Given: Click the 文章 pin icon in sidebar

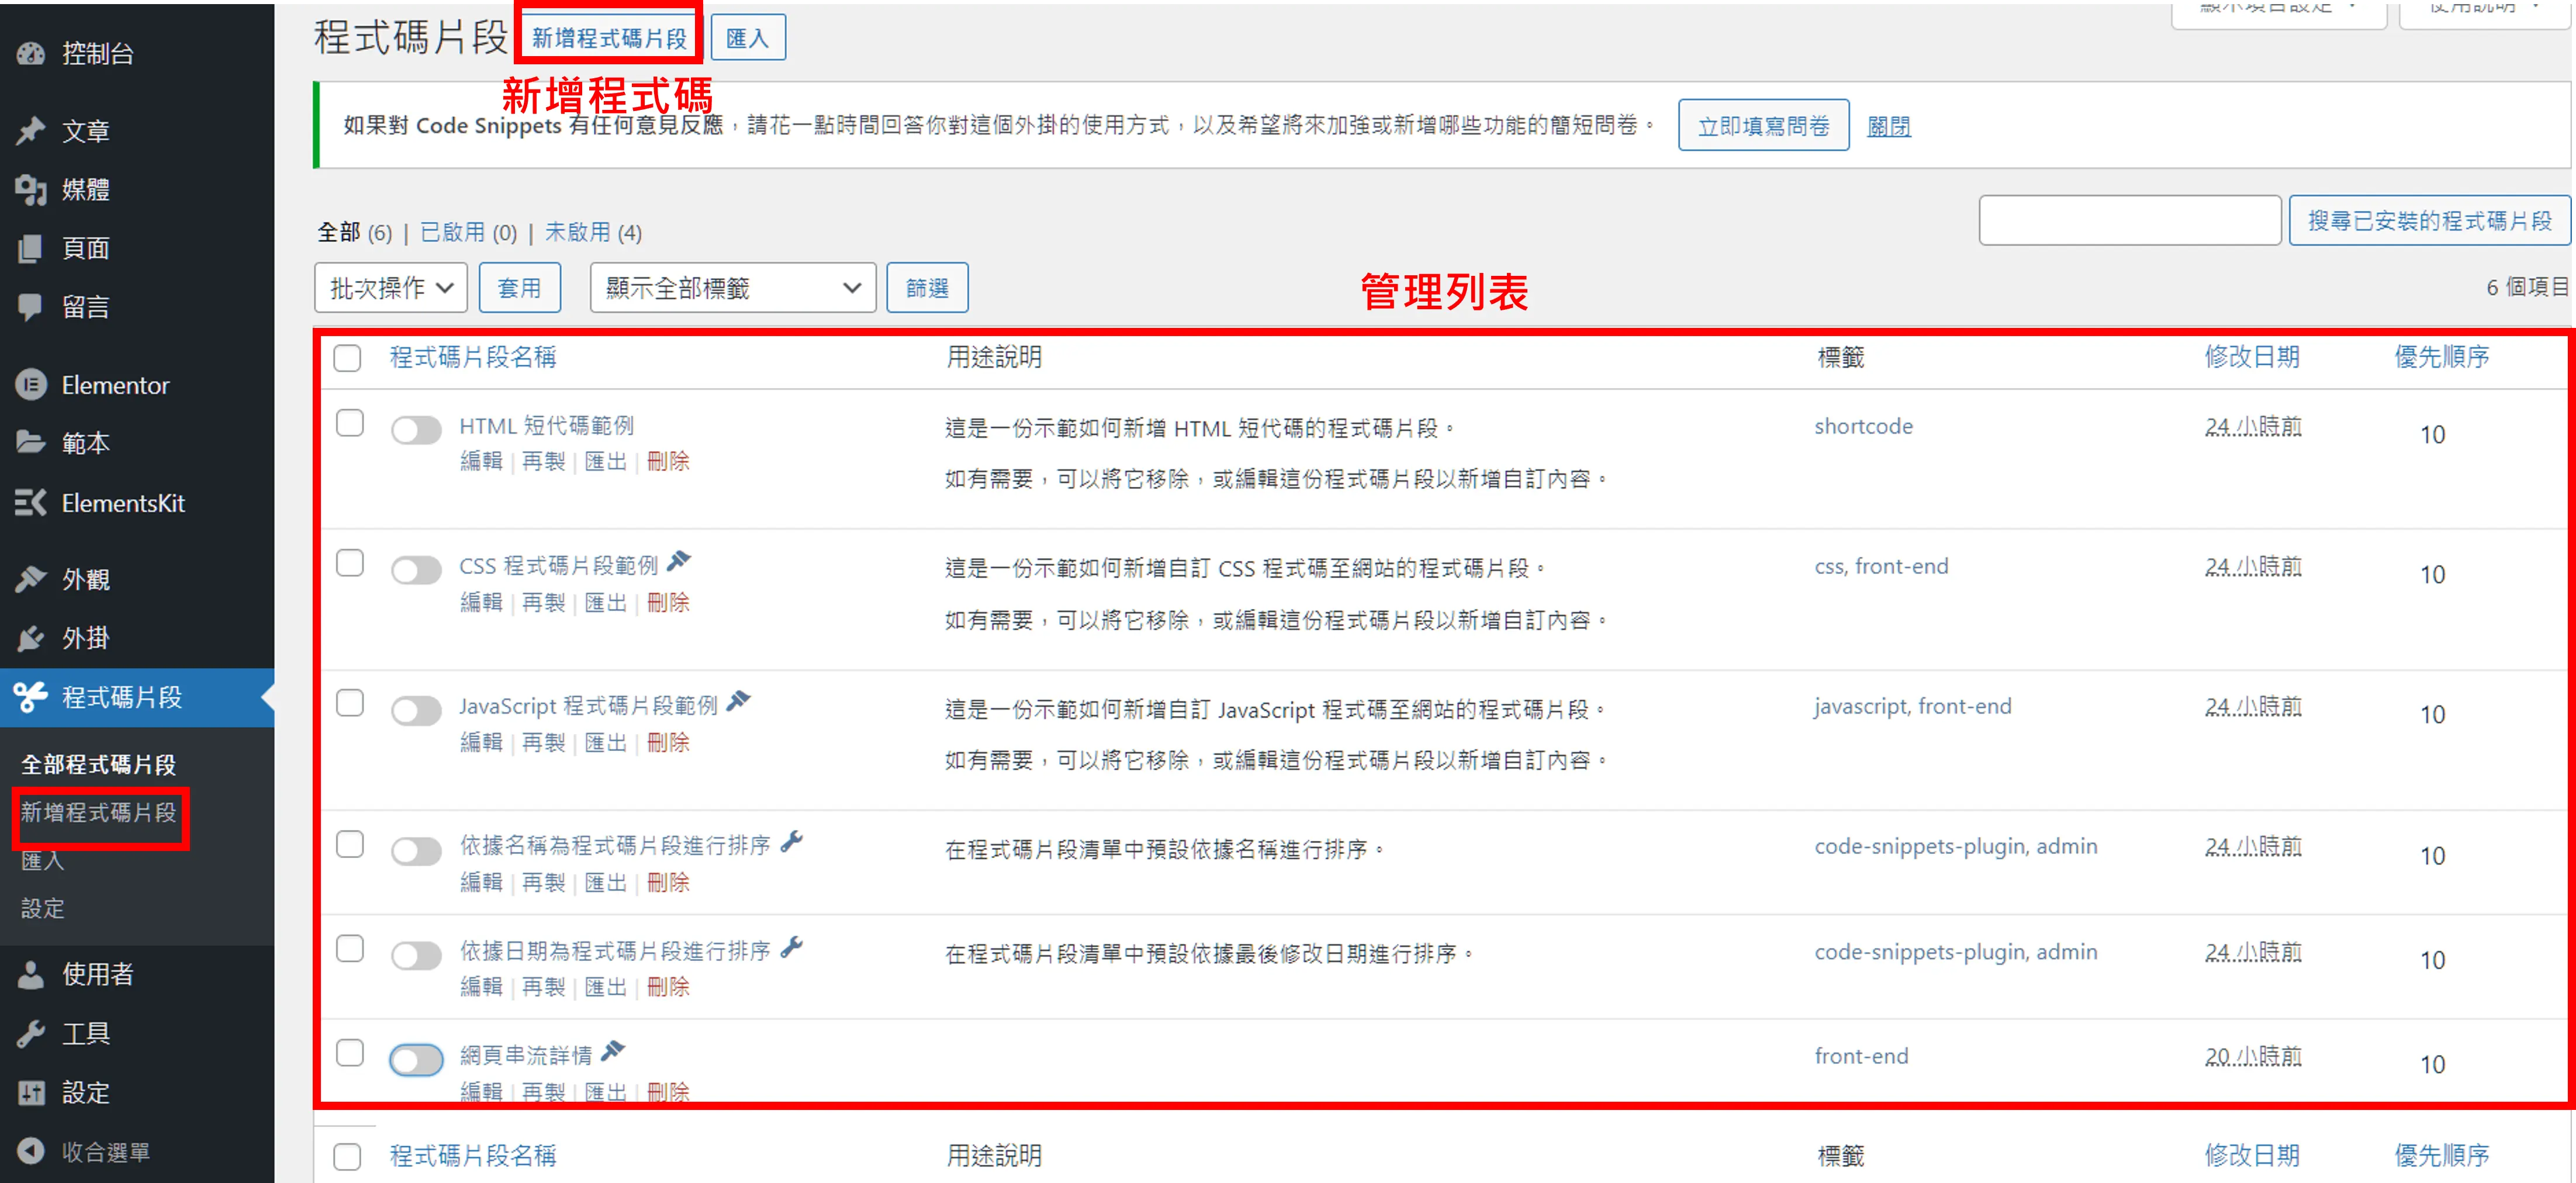Looking at the screenshot, I should point(30,131).
